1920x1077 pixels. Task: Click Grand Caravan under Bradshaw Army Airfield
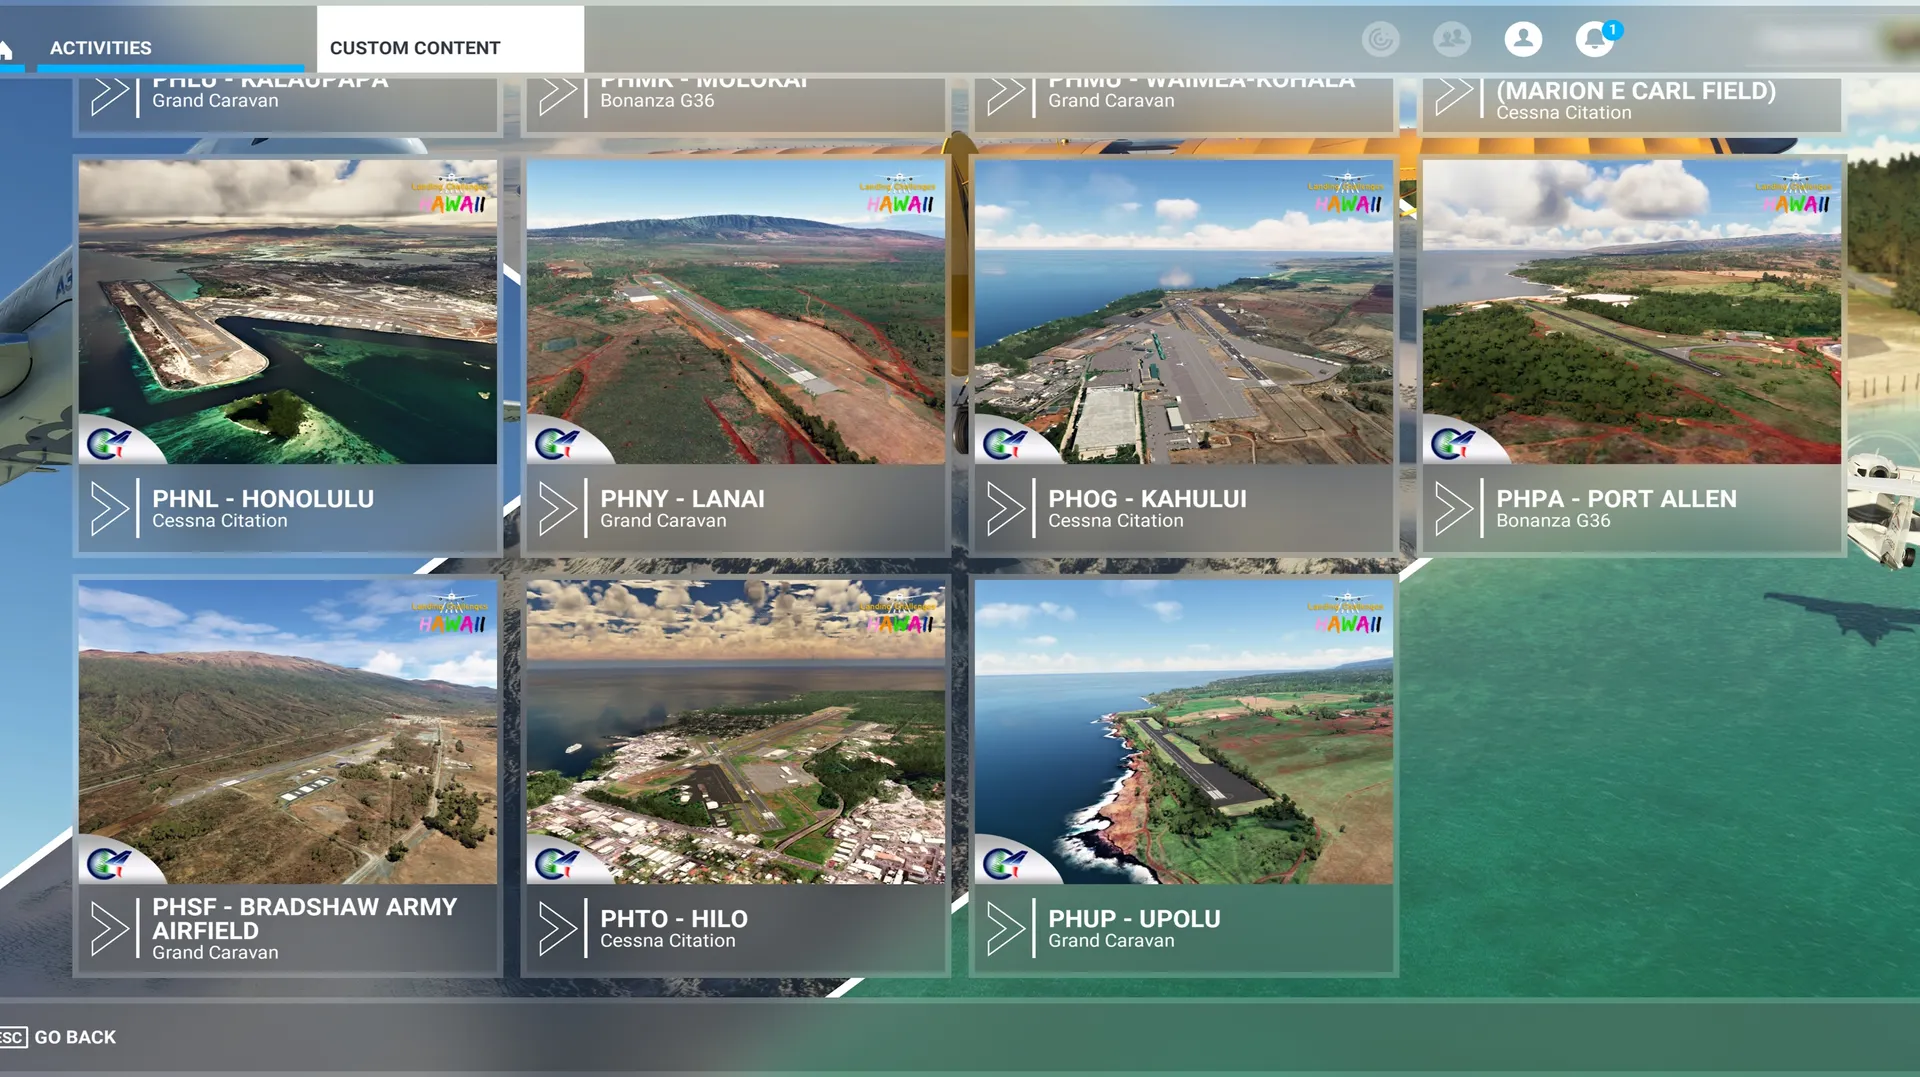click(215, 953)
